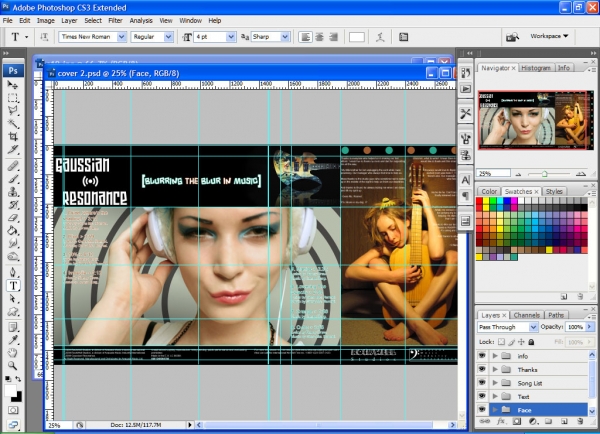Open the Filter menu

click(115, 21)
